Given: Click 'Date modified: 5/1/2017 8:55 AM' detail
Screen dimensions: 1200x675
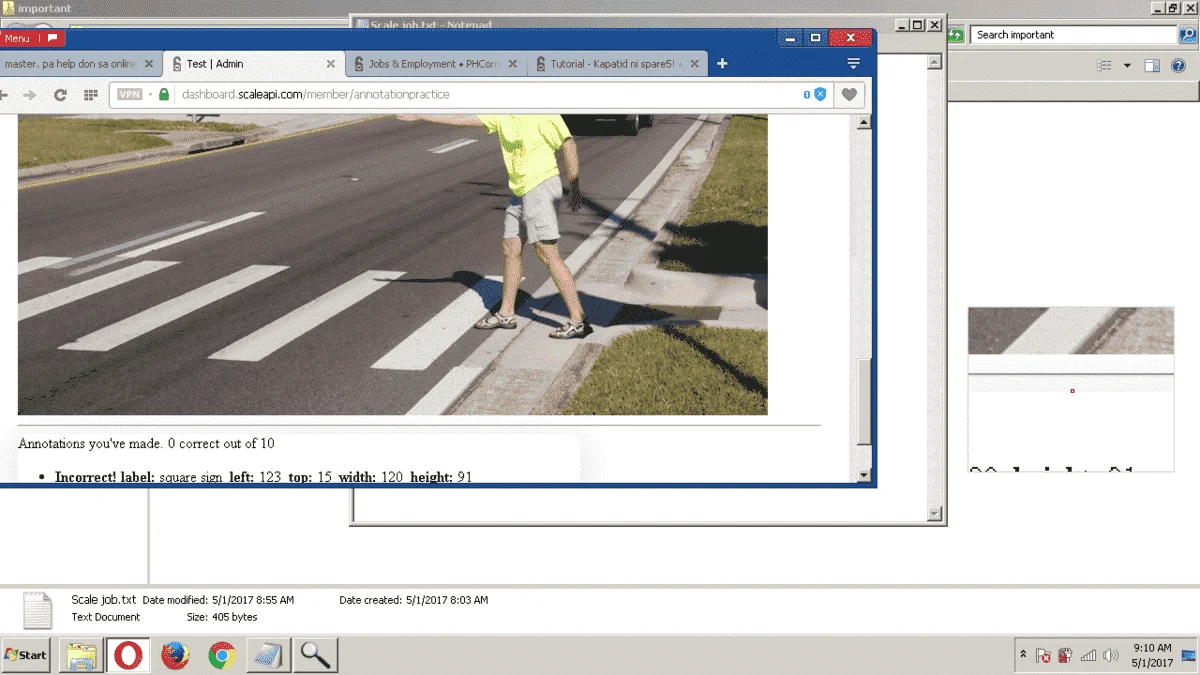Looking at the screenshot, I should pos(218,600).
